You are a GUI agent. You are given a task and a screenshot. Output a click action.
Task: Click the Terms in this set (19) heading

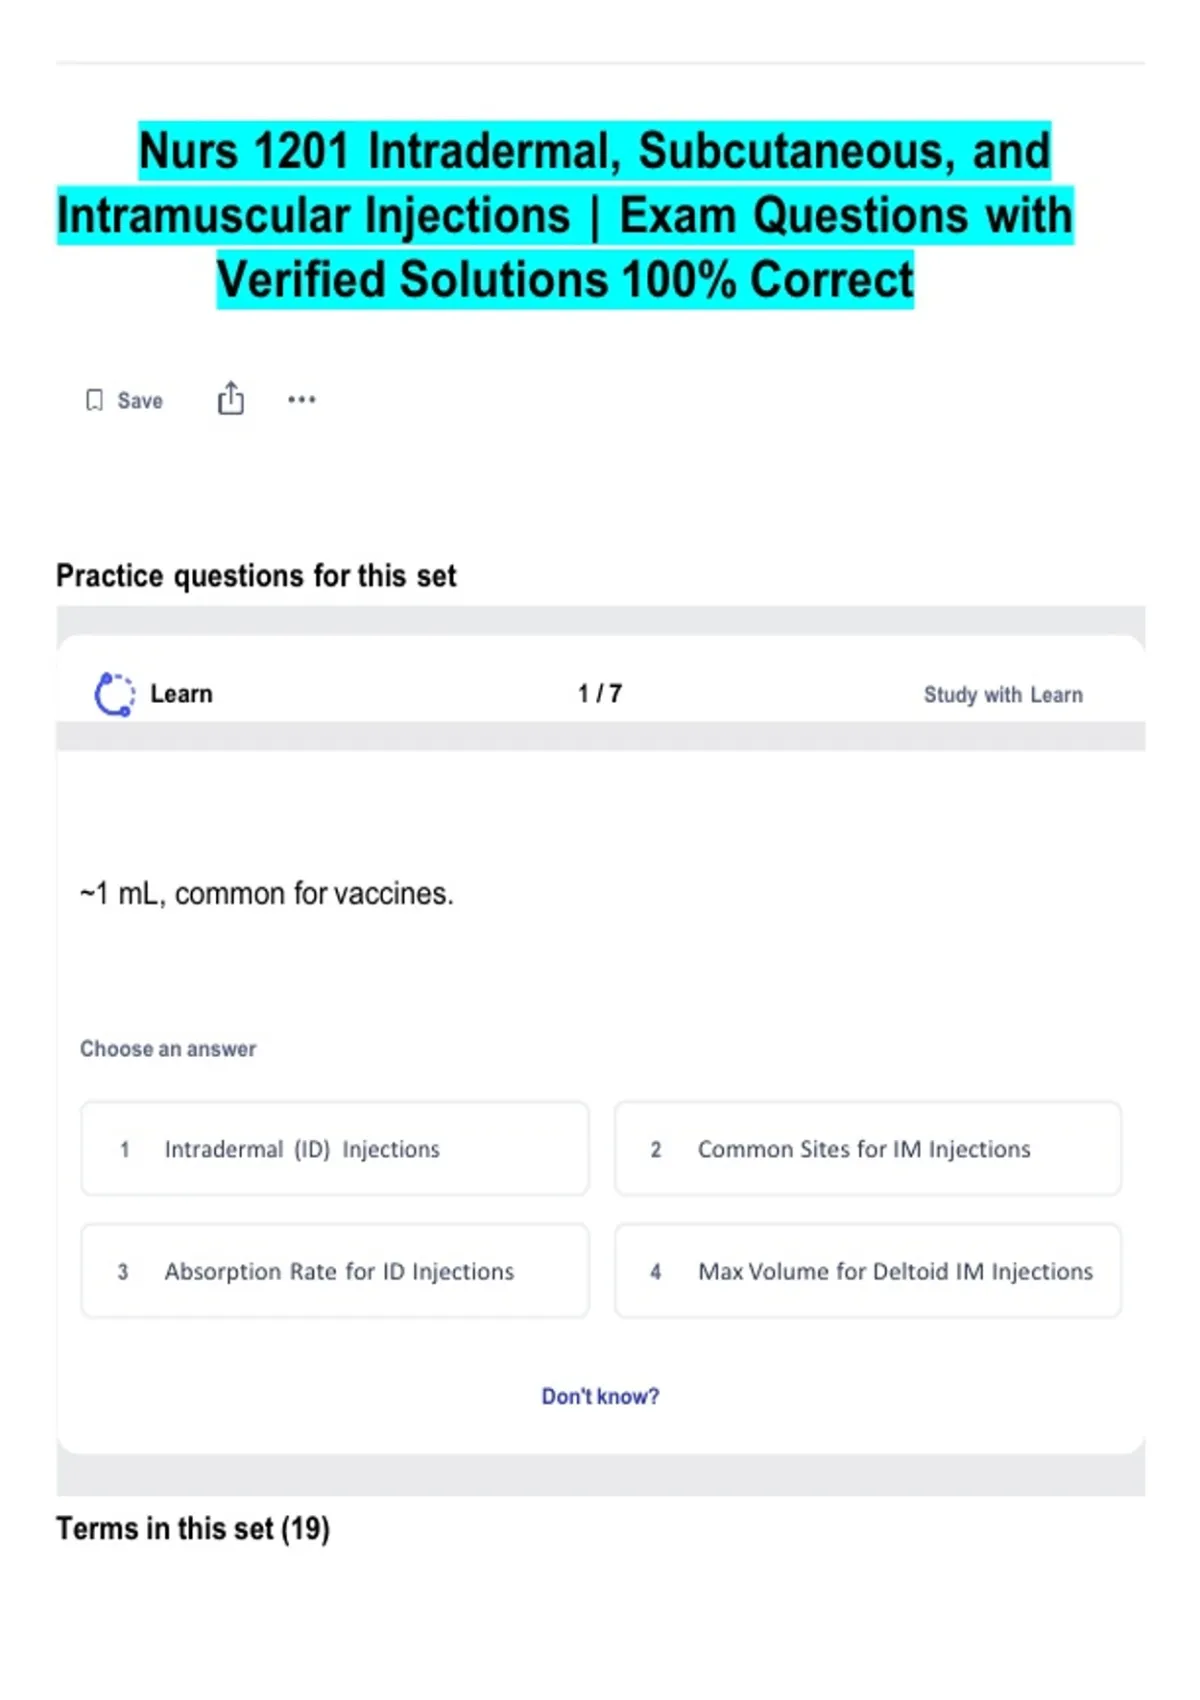pyautogui.click(x=193, y=1529)
